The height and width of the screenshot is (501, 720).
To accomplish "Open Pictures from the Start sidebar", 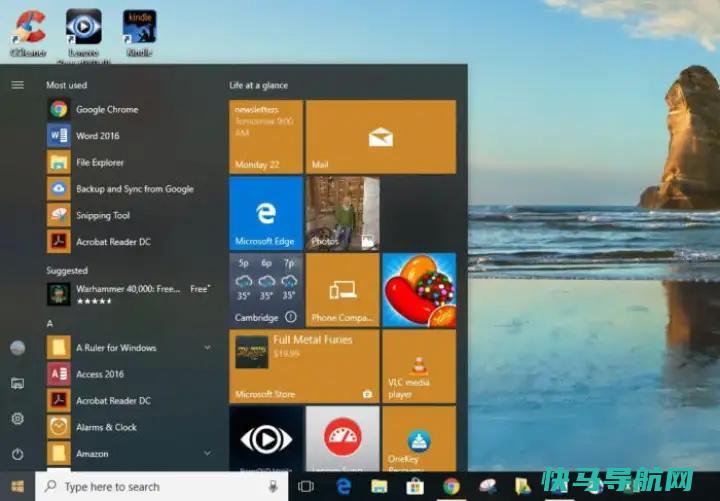I will point(17,383).
